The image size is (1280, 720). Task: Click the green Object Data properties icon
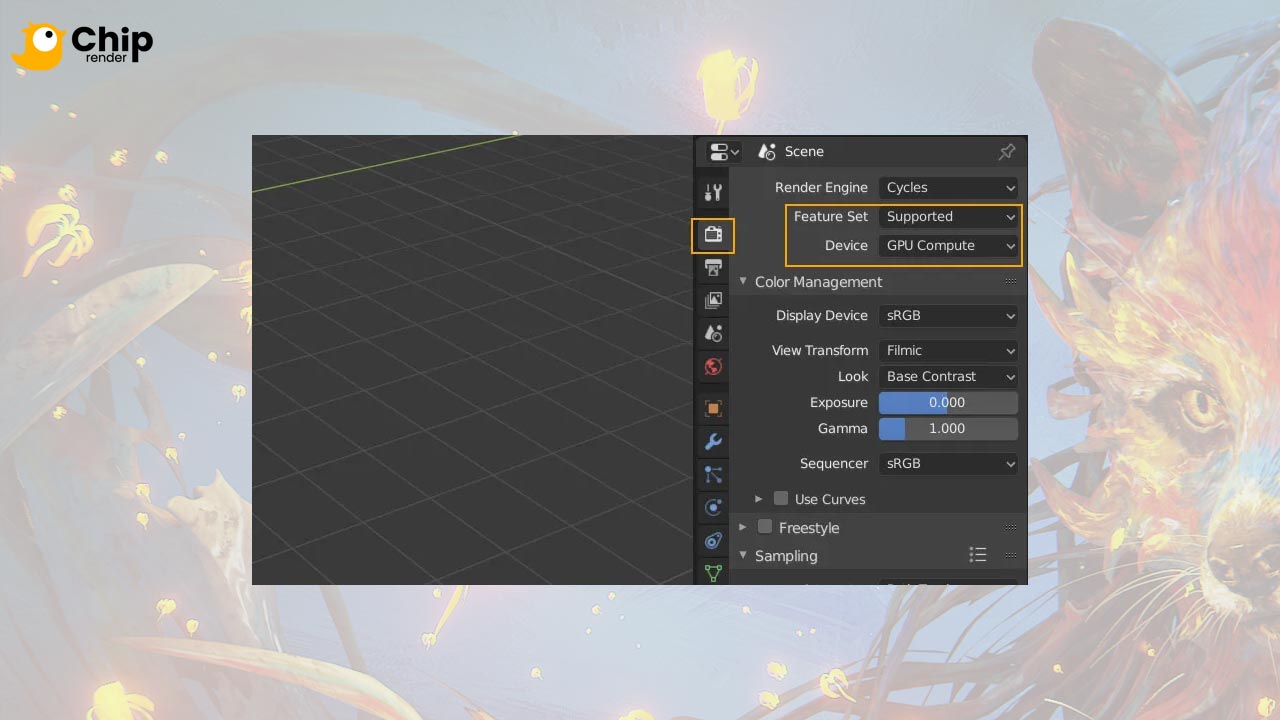(712, 573)
